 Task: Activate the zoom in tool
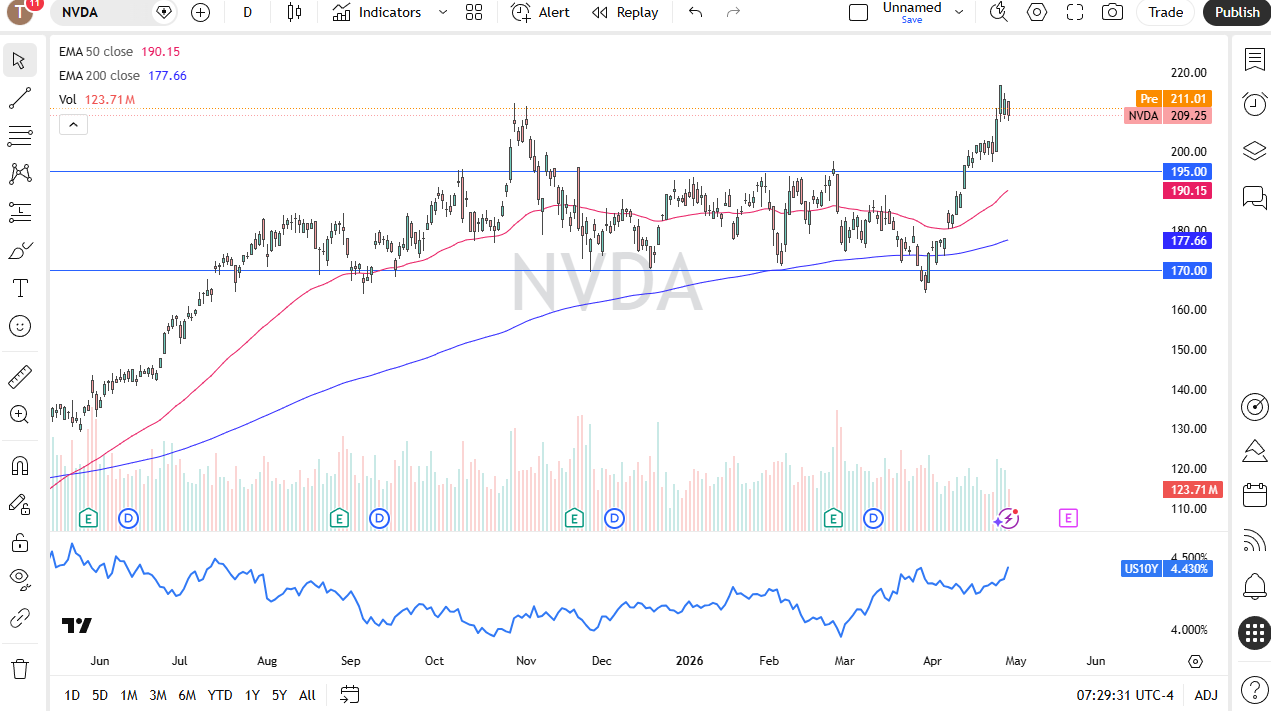pos(20,415)
